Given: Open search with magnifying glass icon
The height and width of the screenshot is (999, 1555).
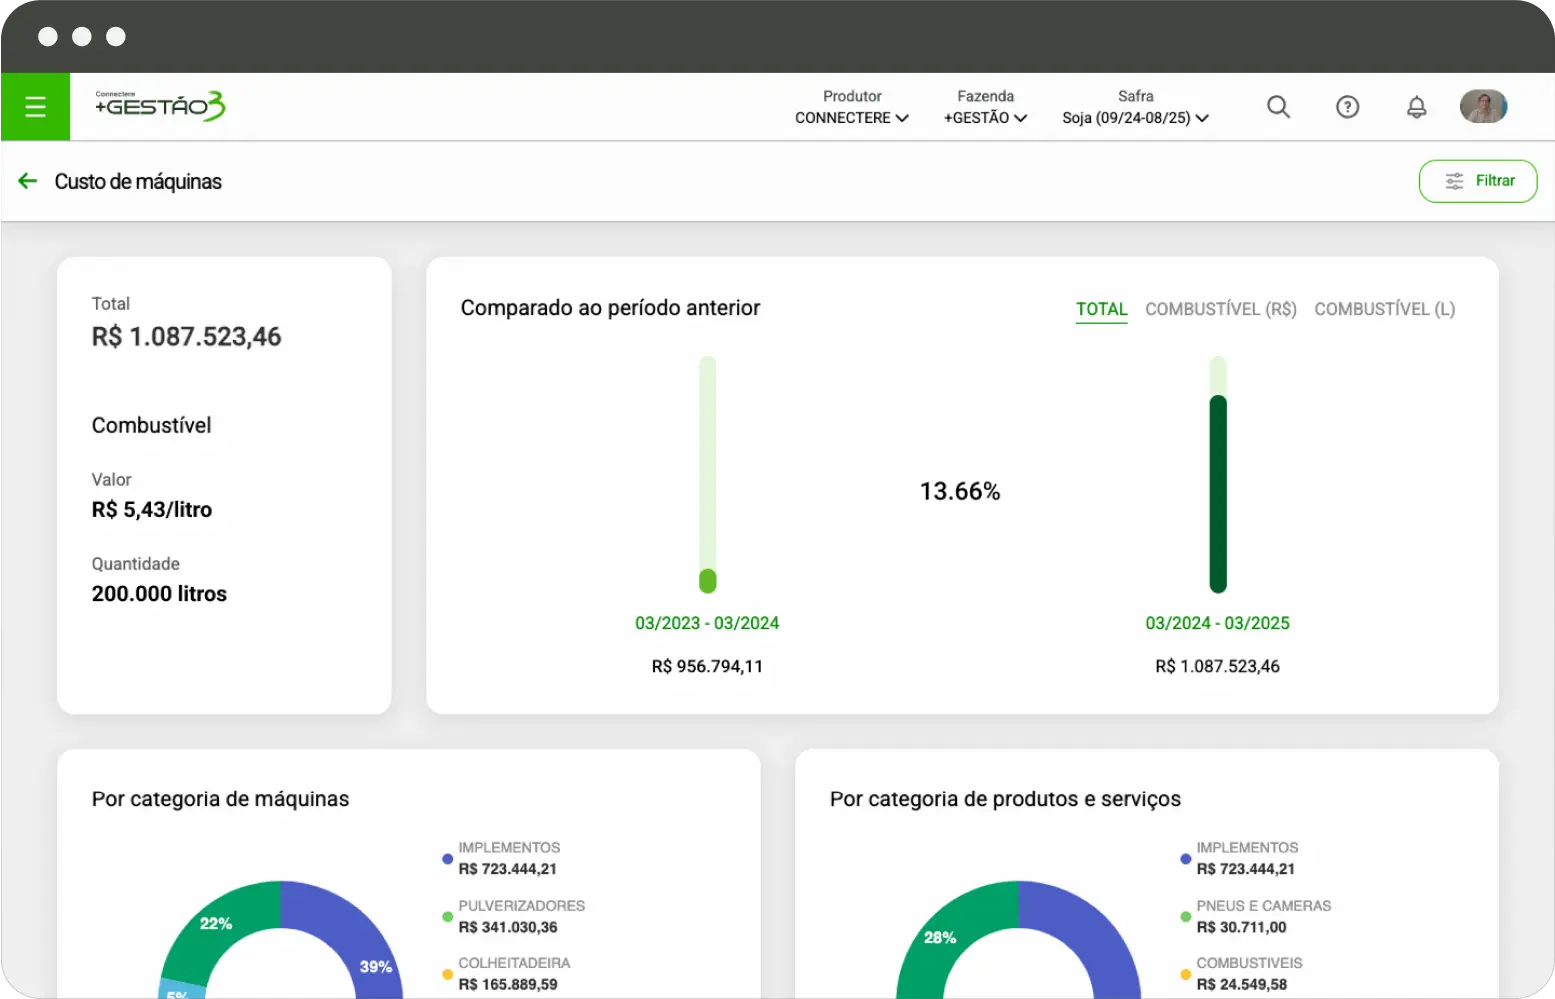Looking at the screenshot, I should [1278, 107].
